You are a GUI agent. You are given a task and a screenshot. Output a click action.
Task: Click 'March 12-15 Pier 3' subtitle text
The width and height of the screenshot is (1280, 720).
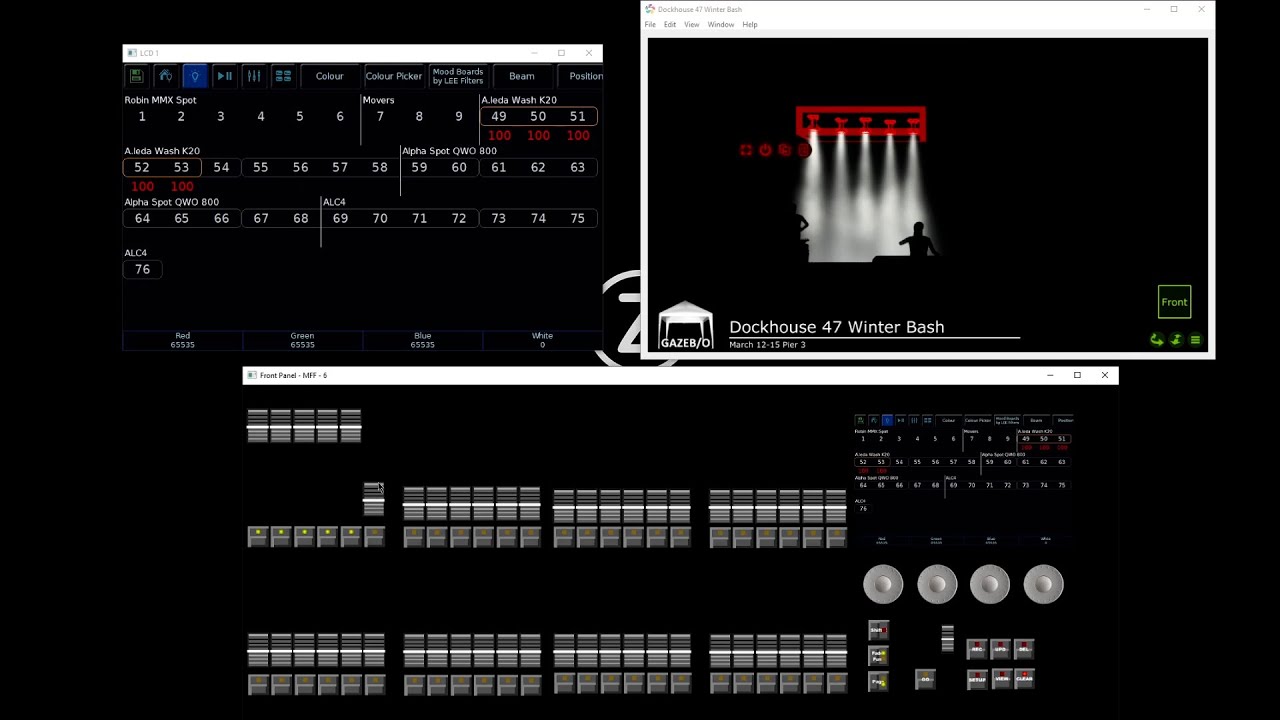click(x=767, y=345)
